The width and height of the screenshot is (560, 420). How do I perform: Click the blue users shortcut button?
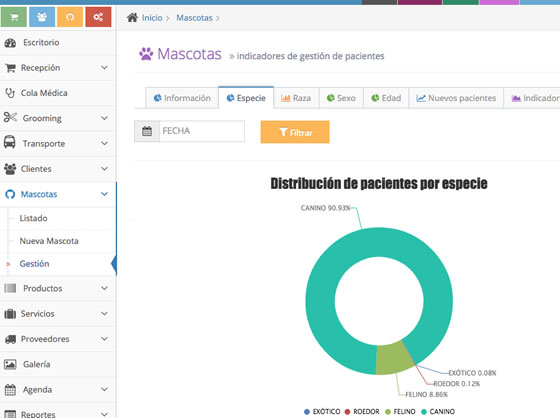click(x=42, y=17)
